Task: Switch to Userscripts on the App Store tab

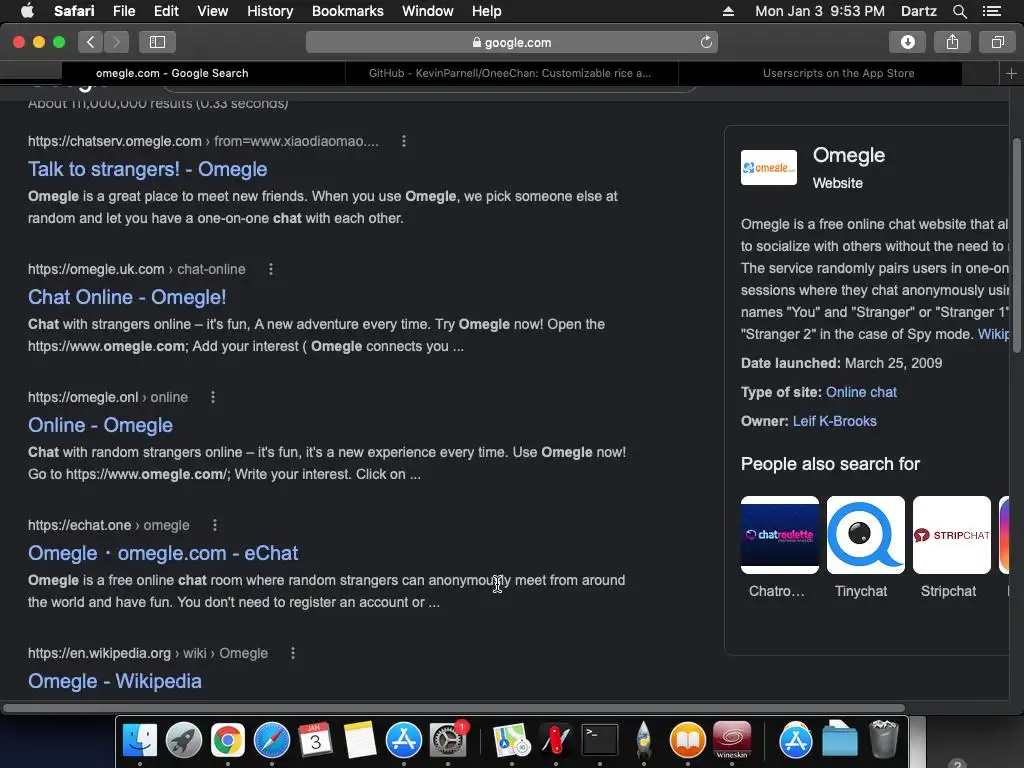Action: [x=838, y=73]
